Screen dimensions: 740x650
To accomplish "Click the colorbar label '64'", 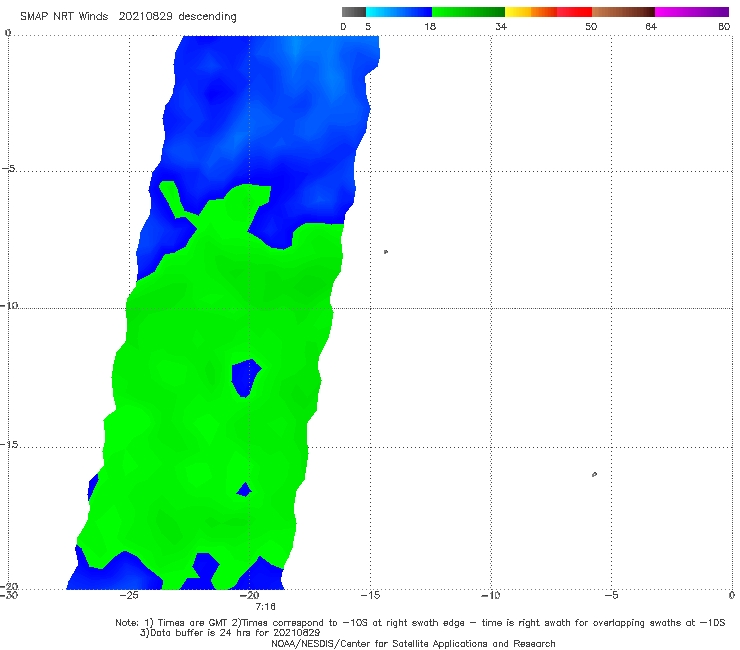I will (651, 26).
